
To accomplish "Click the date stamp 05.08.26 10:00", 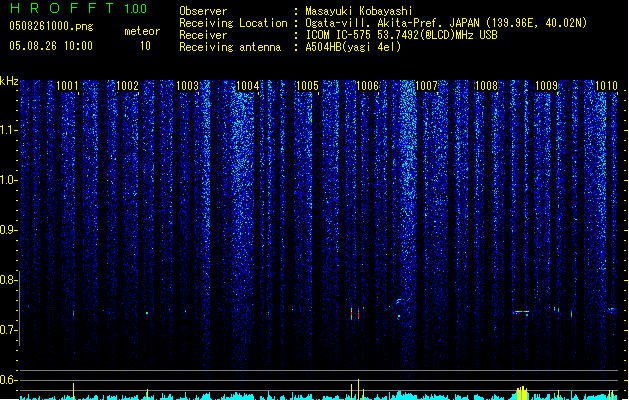I will click(51, 46).
